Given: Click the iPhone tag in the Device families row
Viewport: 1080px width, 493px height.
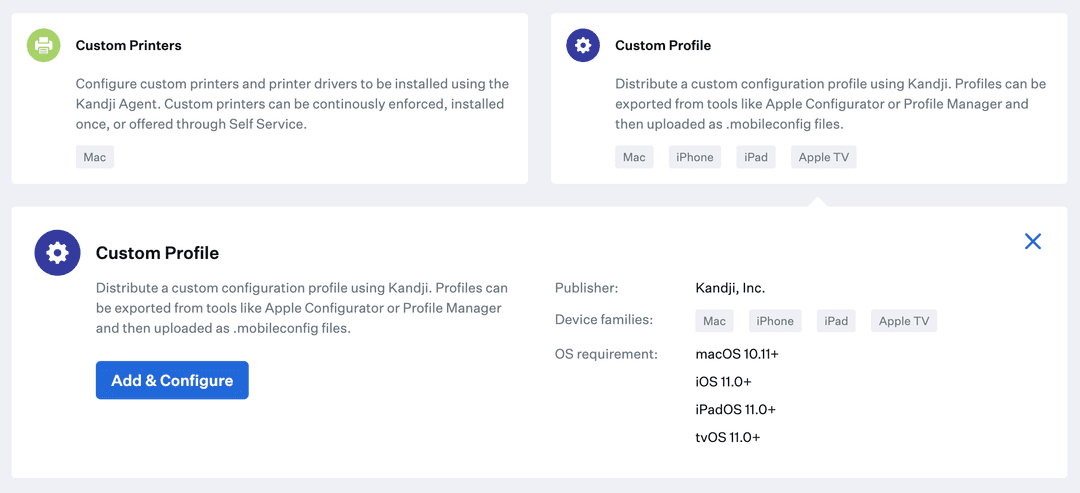Looking at the screenshot, I should [x=776, y=321].
